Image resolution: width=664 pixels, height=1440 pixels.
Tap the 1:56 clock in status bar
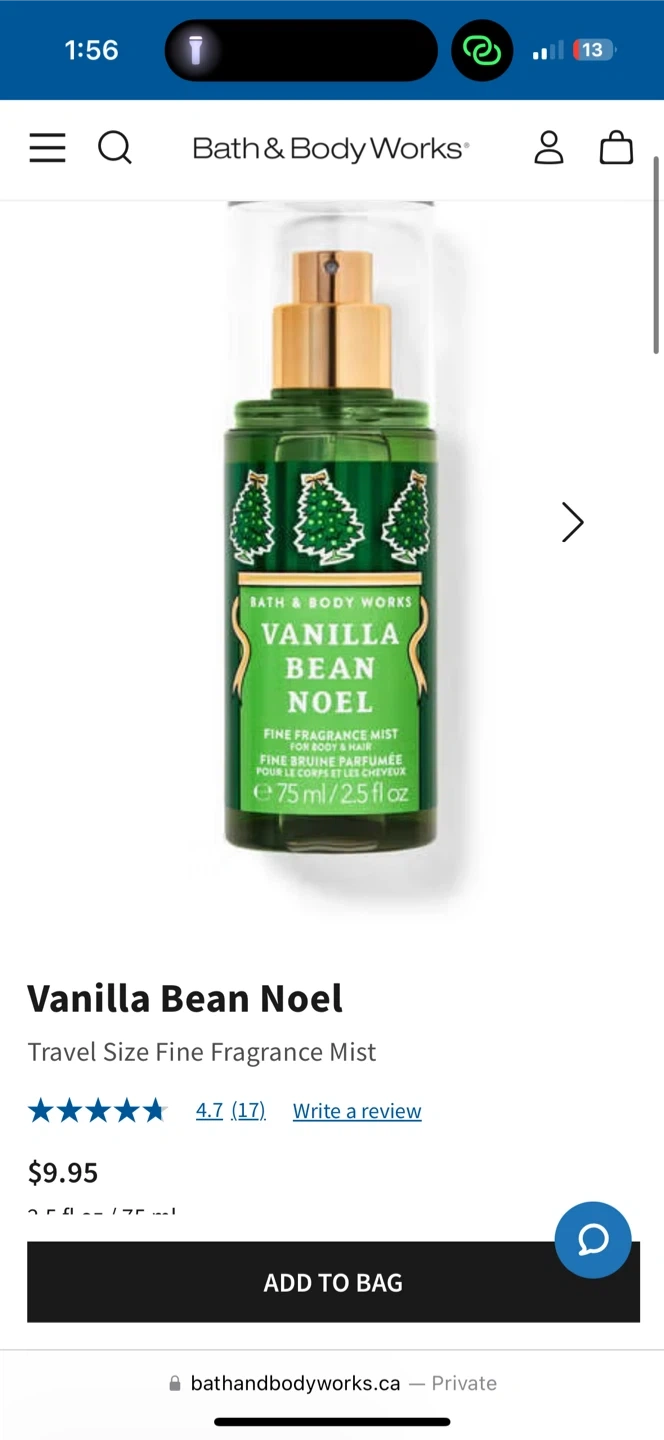click(x=91, y=50)
